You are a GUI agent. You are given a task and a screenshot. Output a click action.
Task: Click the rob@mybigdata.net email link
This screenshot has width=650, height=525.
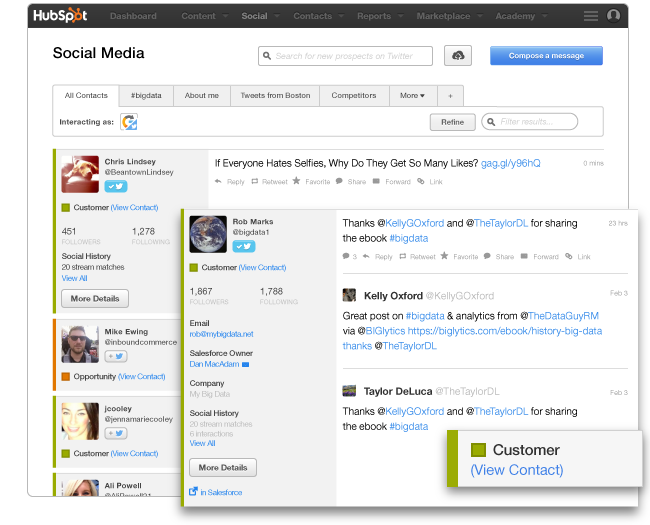point(221,334)
